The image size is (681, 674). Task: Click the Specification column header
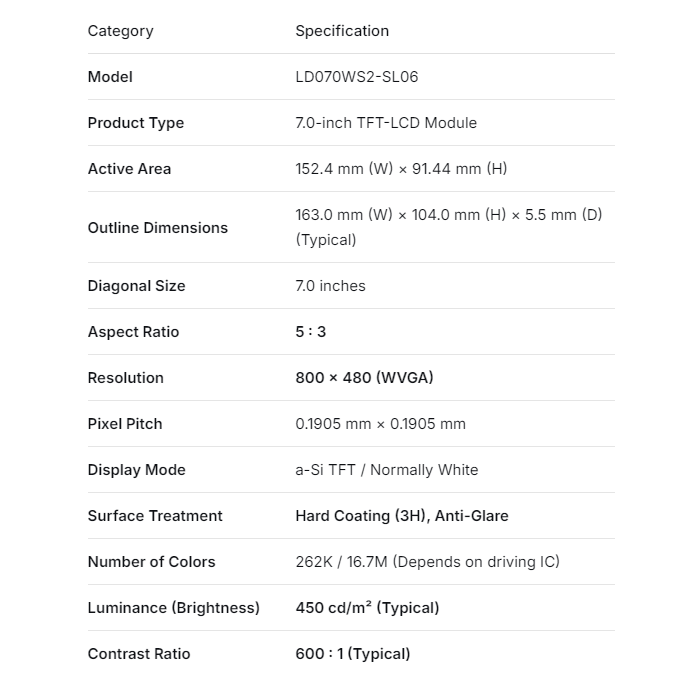click(342, 31)
